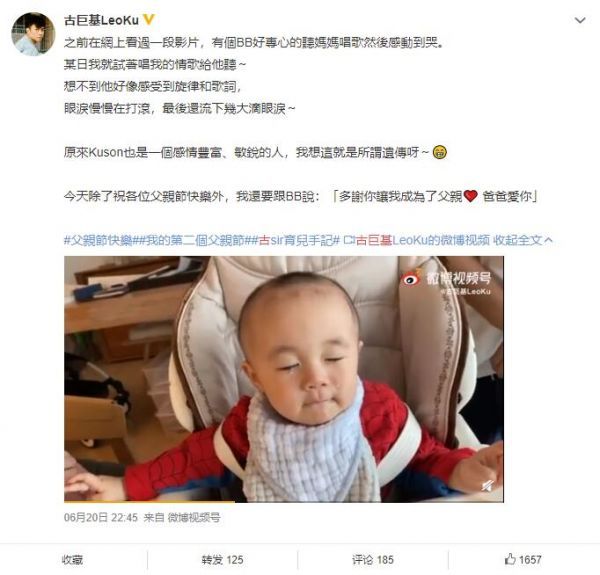Viewport: 600px width, 575px height.
Task: Open the 古巨基LeoKu username link
Action: coord(101,20)
